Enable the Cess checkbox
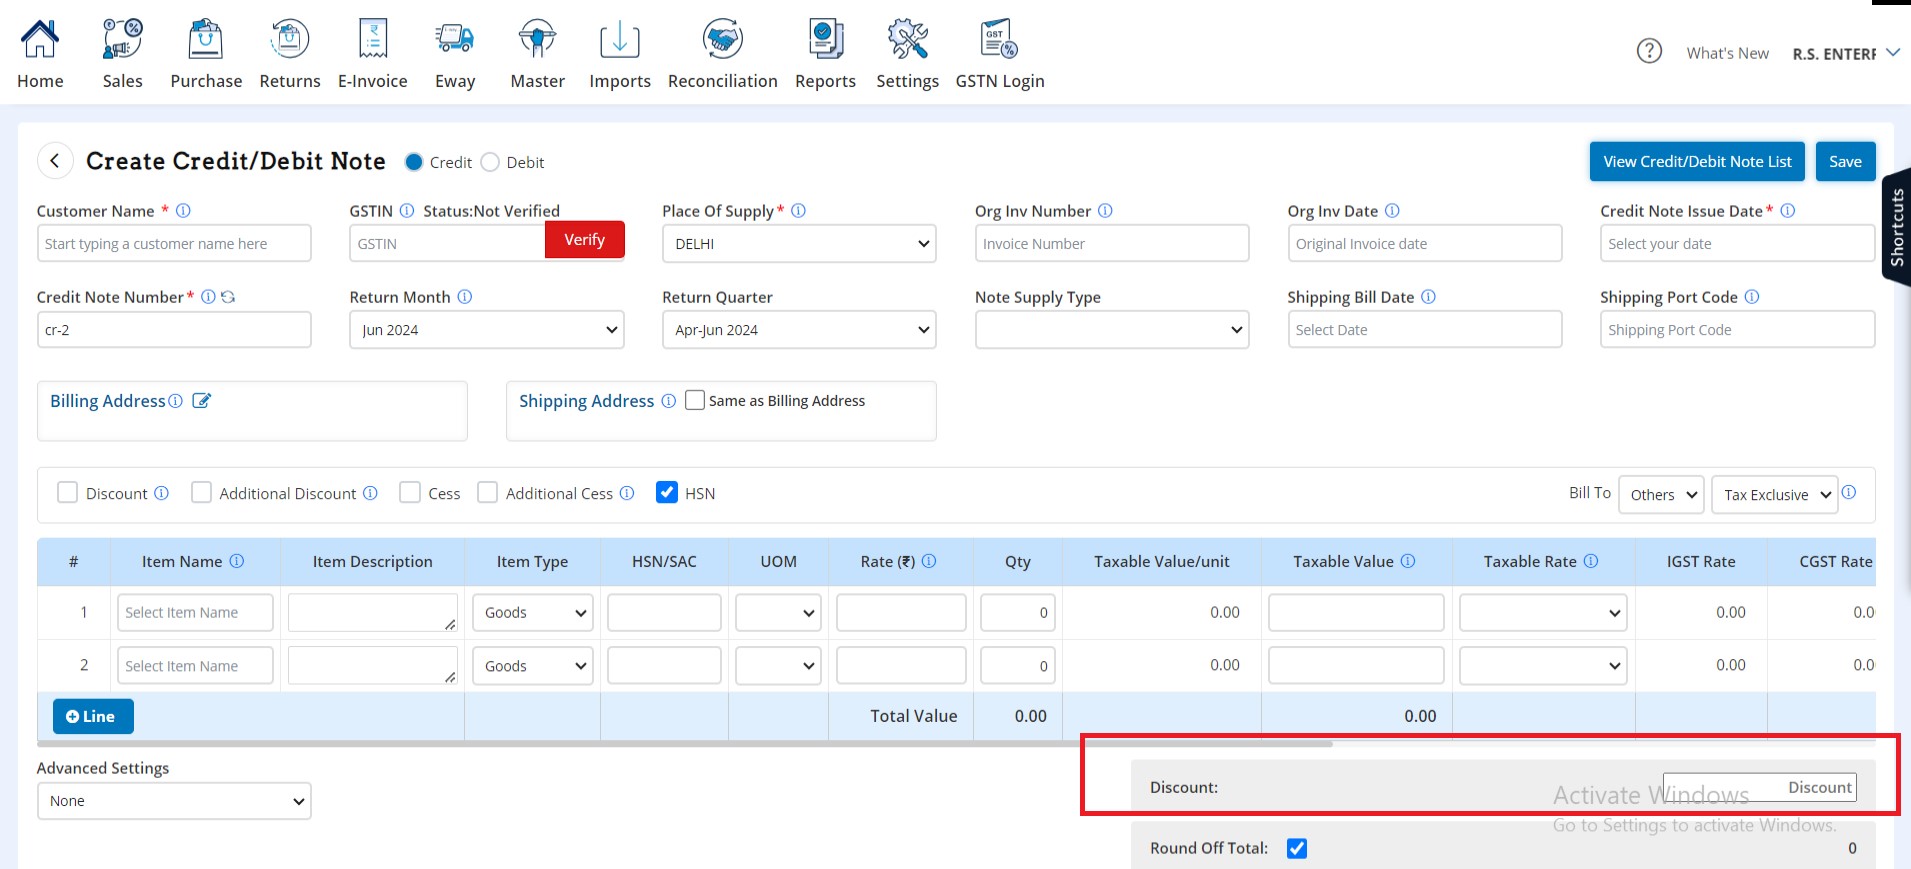 tap(410, 492)
